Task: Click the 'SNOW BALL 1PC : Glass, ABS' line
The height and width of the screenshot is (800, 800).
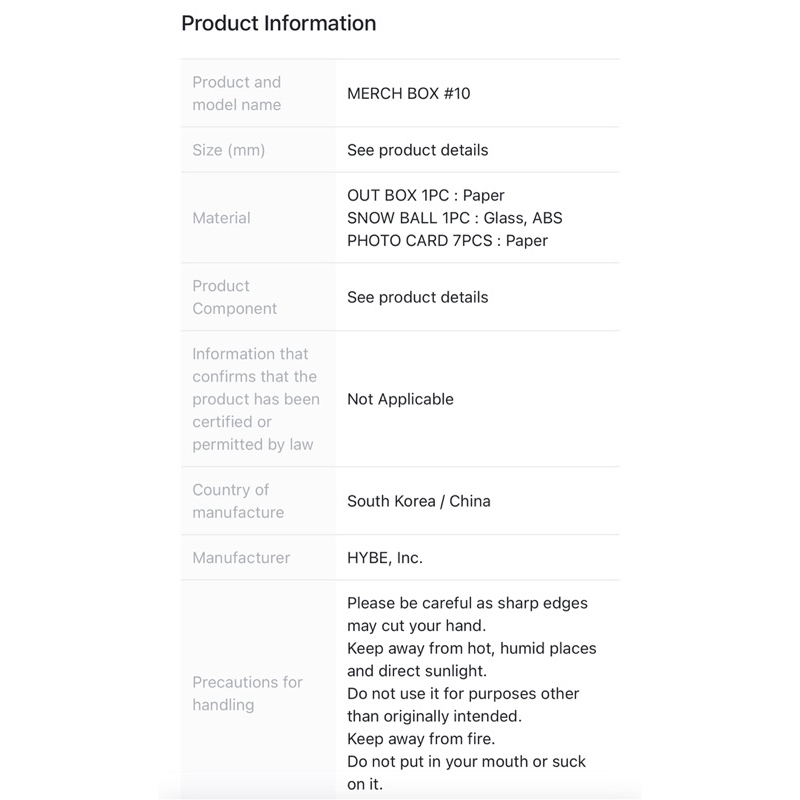Action: click(455, 218)
